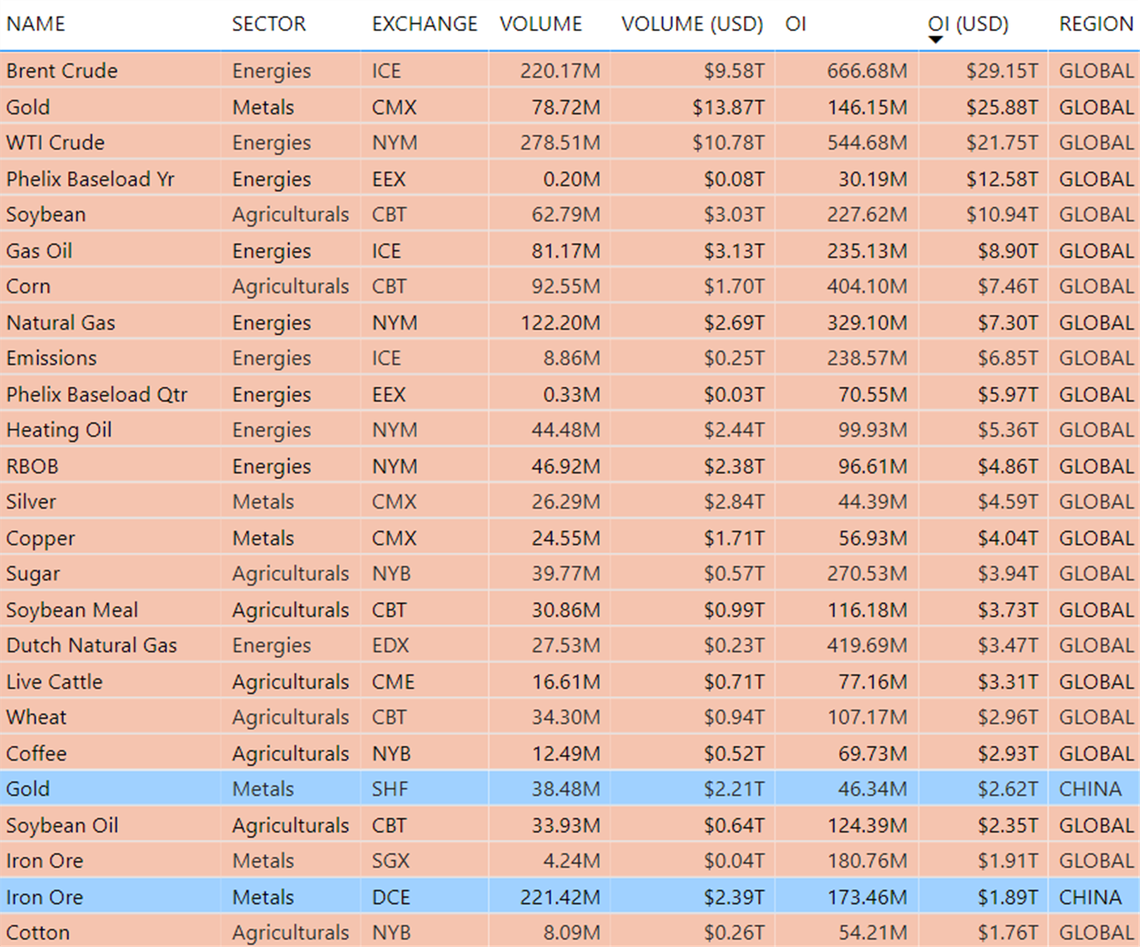
Task: Select the RBOB name cell
Action: click(32, 467)
